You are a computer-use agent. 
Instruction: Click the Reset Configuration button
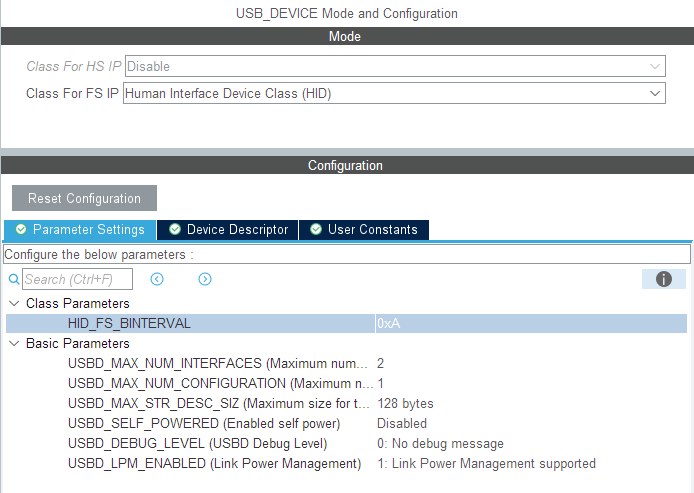[85, 198]
